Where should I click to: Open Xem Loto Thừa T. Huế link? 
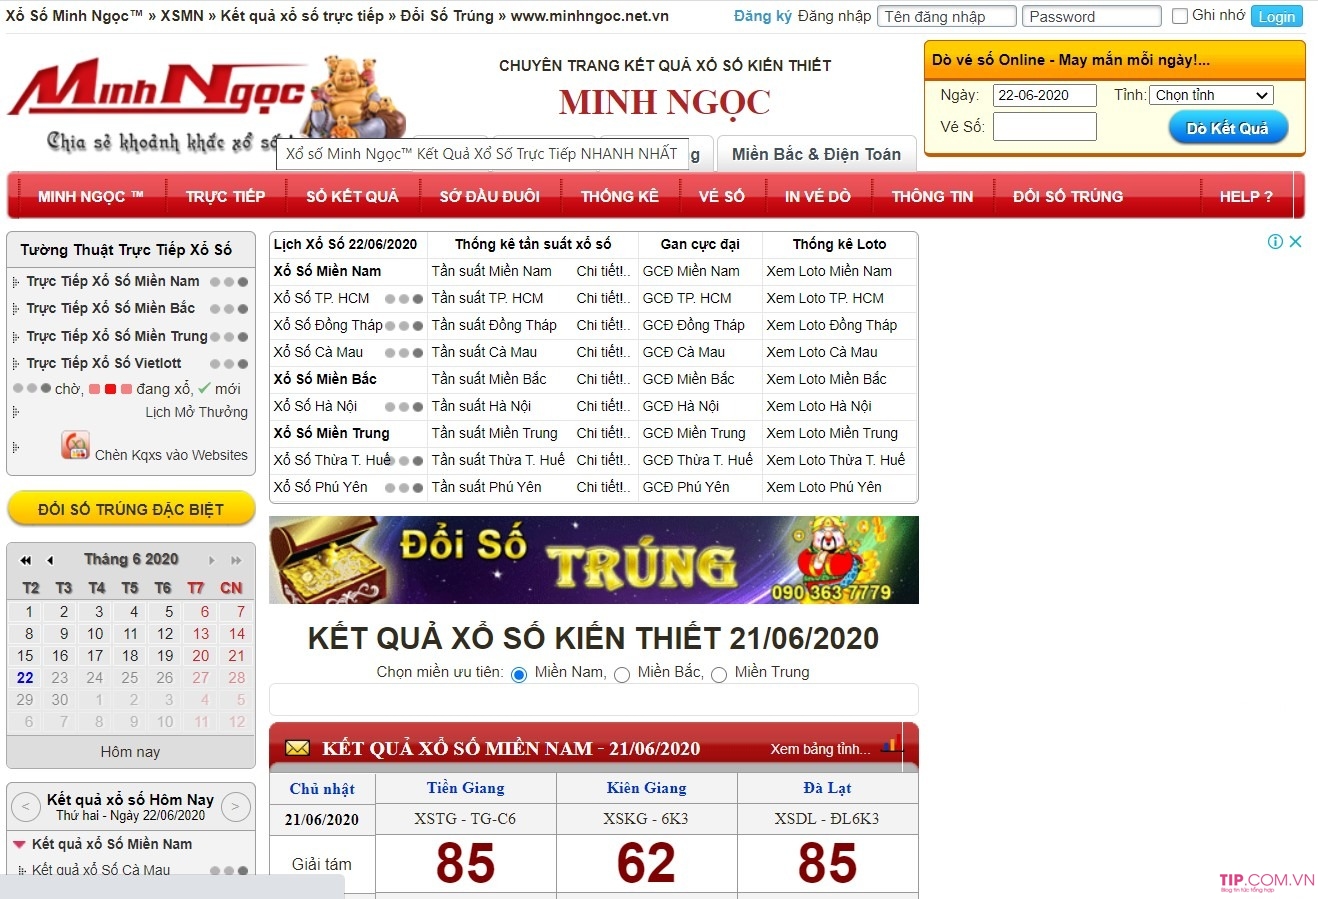click(836, 460)
